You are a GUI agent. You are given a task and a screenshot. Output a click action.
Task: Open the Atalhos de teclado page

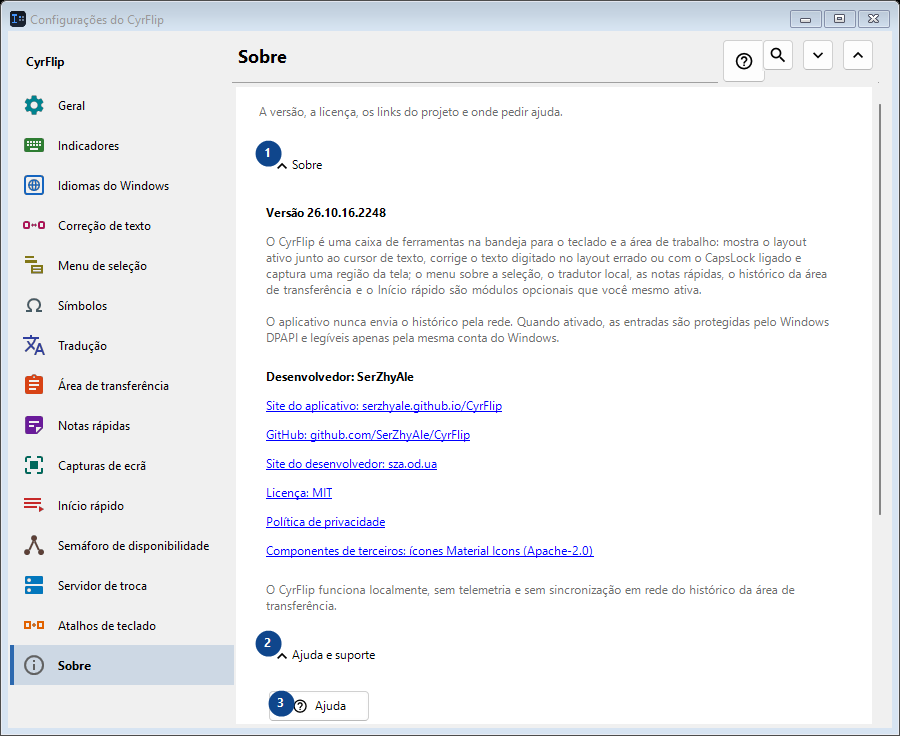(x=122, y=626)
